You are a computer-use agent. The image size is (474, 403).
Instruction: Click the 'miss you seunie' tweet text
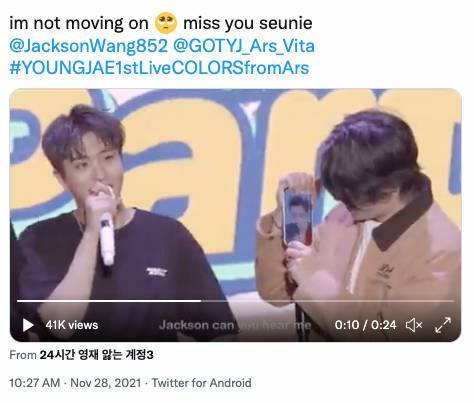point(248,23)
